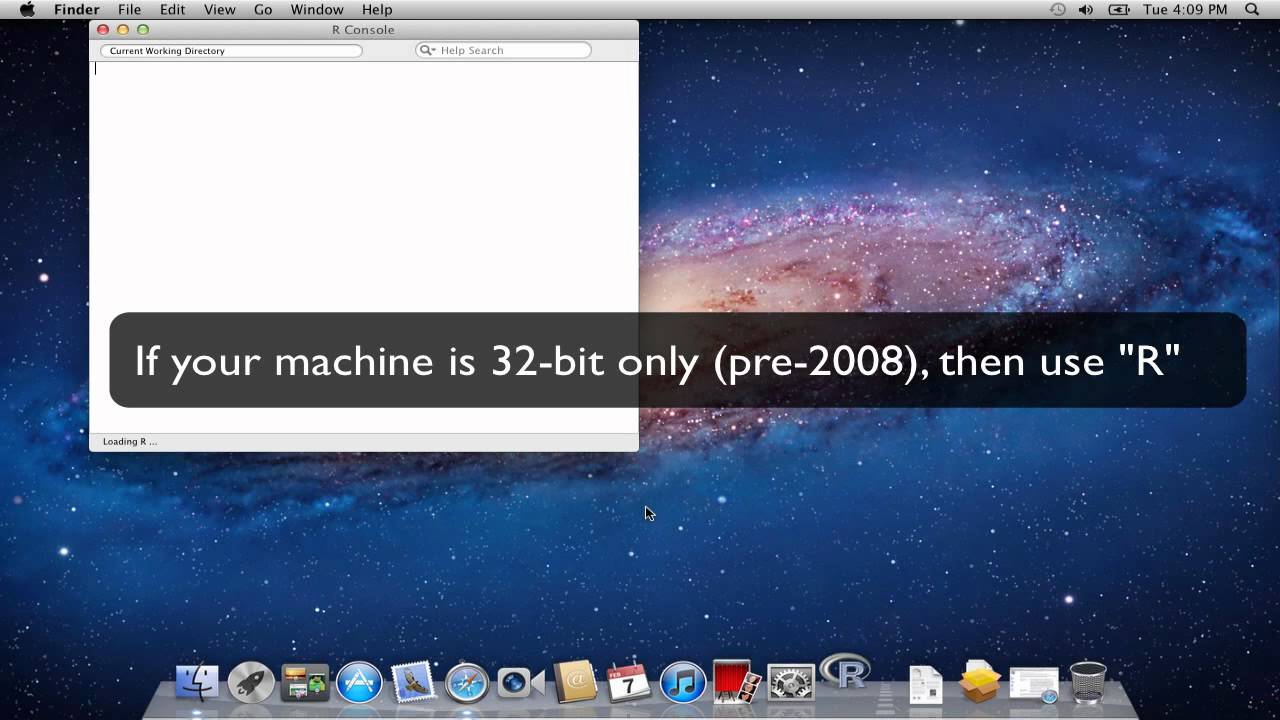The height and width of the screenshot is (720, 1280).
Task: Click the battery status icon
Action: click(x=1119, y=9)
